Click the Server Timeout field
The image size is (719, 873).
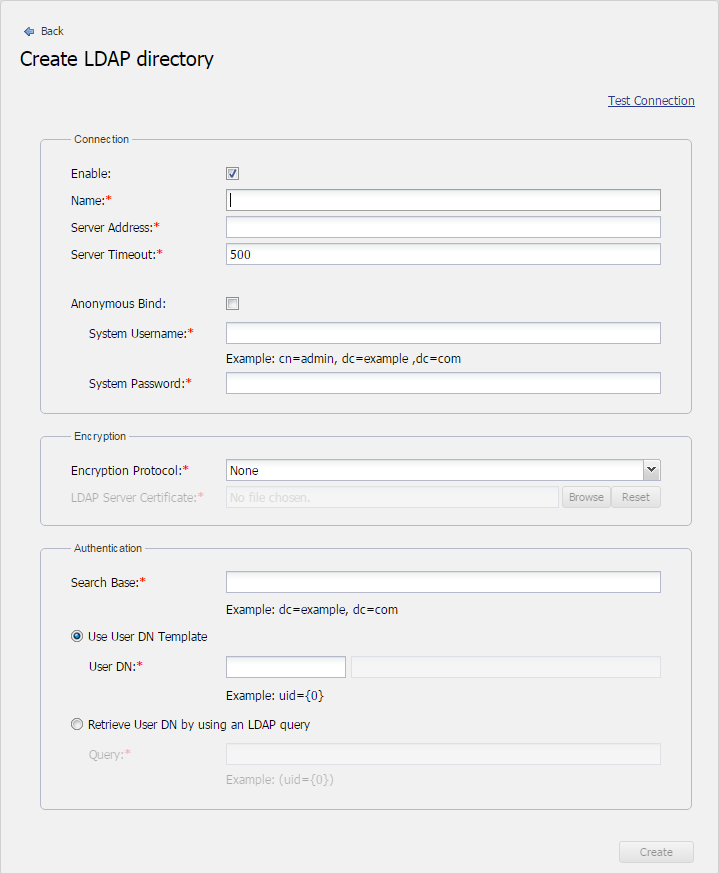click(443, 254)
